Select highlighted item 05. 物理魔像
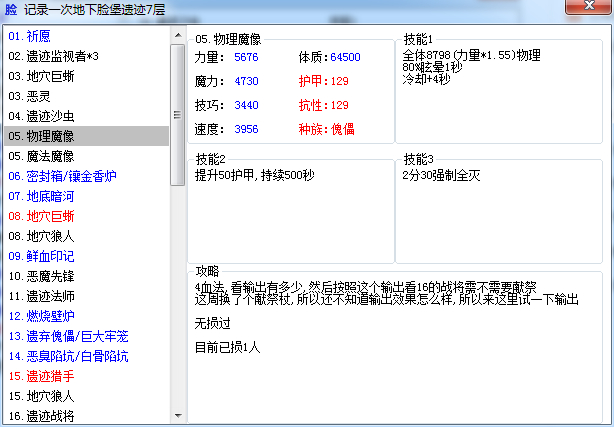 click(87, 136)
